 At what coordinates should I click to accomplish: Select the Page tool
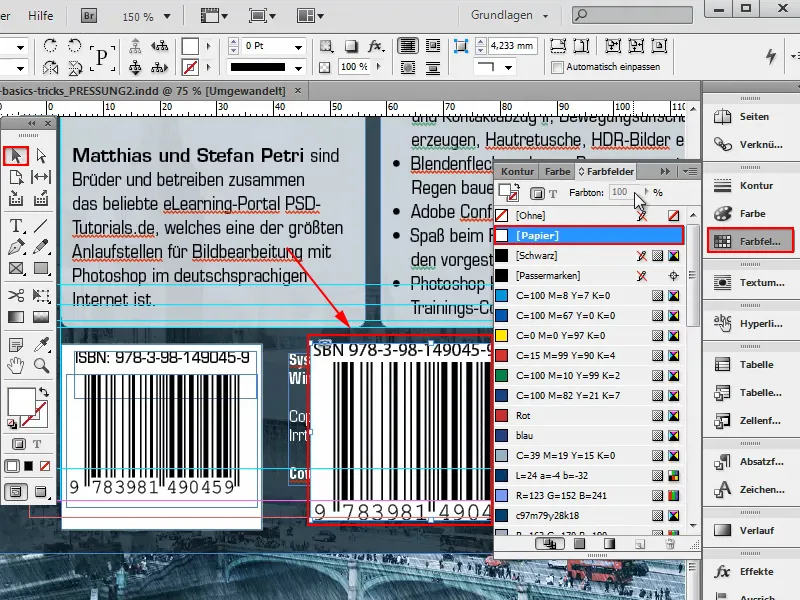pyautogui.click(x=16, y=177)
